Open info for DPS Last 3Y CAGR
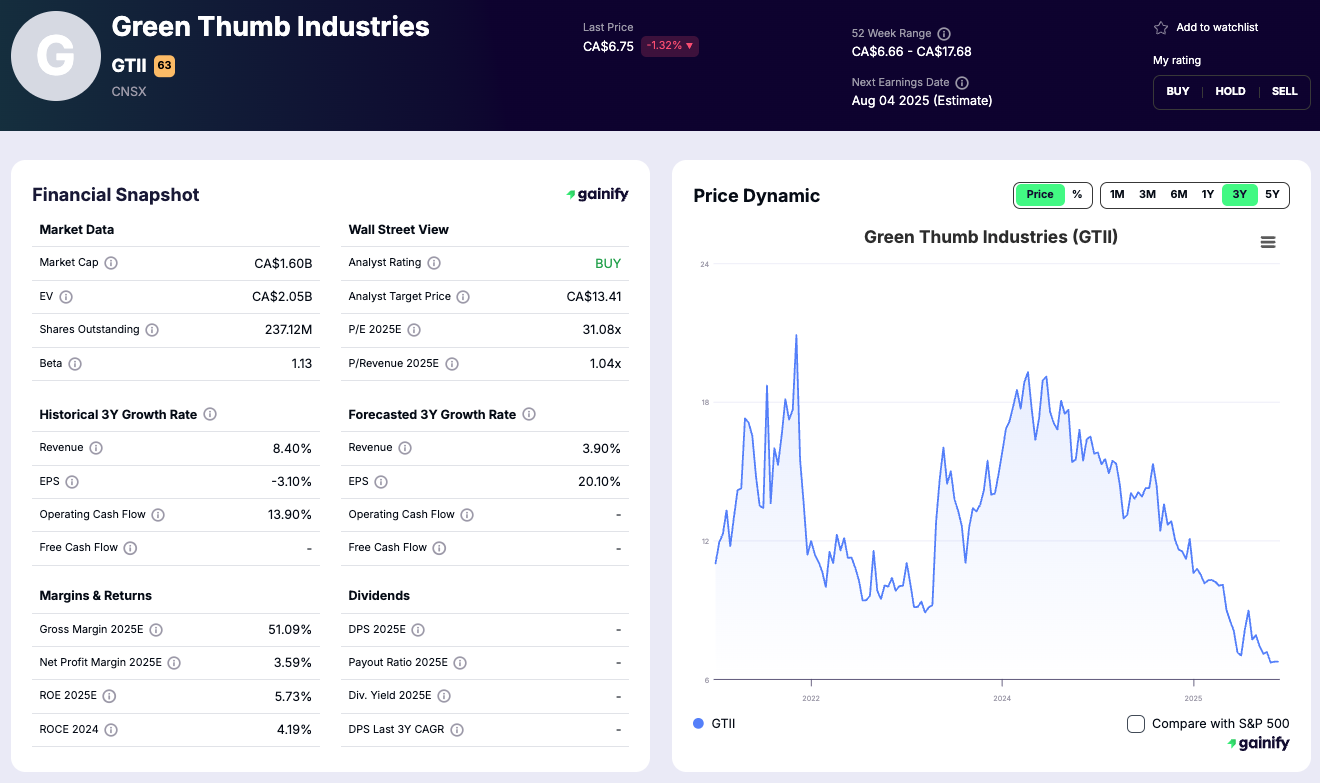Viewport: 1320px width, 783px height. pos(457,730)
